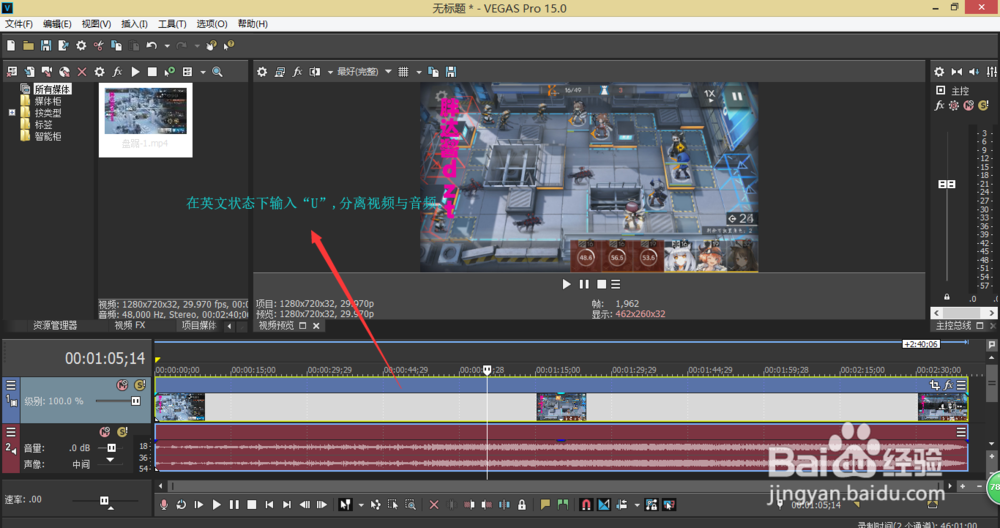Save the preview snapshot to a file
The height and width of the screenshot is (528, 1000).
[x=451, y=72]
